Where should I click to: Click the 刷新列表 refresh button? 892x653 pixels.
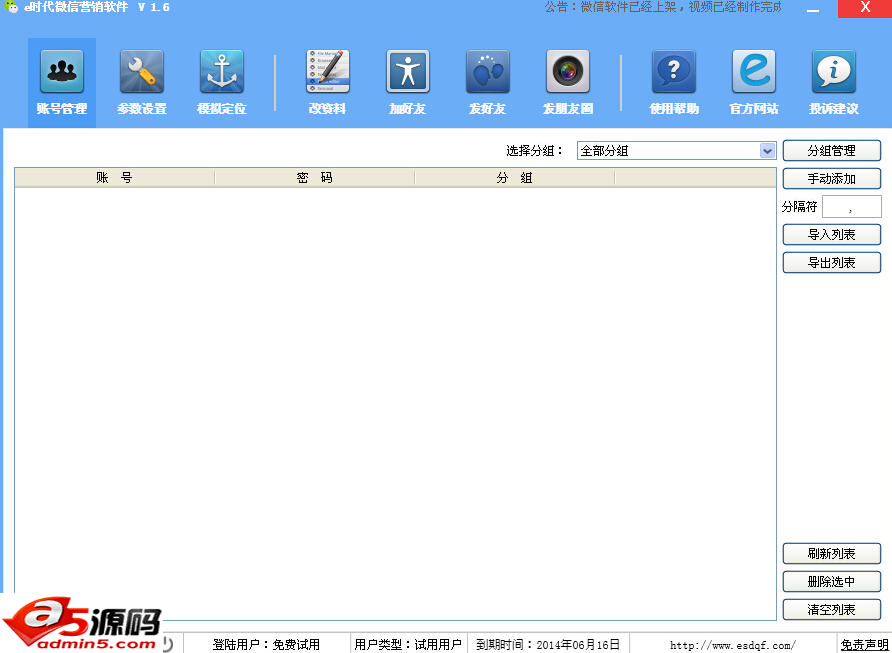tap(832, 553)
